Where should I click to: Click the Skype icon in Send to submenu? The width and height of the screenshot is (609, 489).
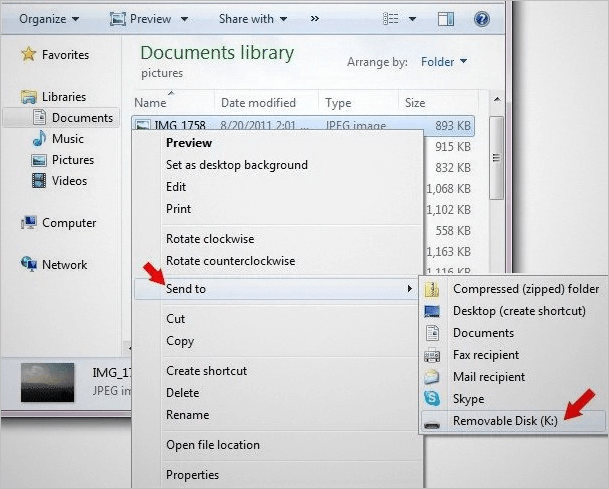coord(432,399)
